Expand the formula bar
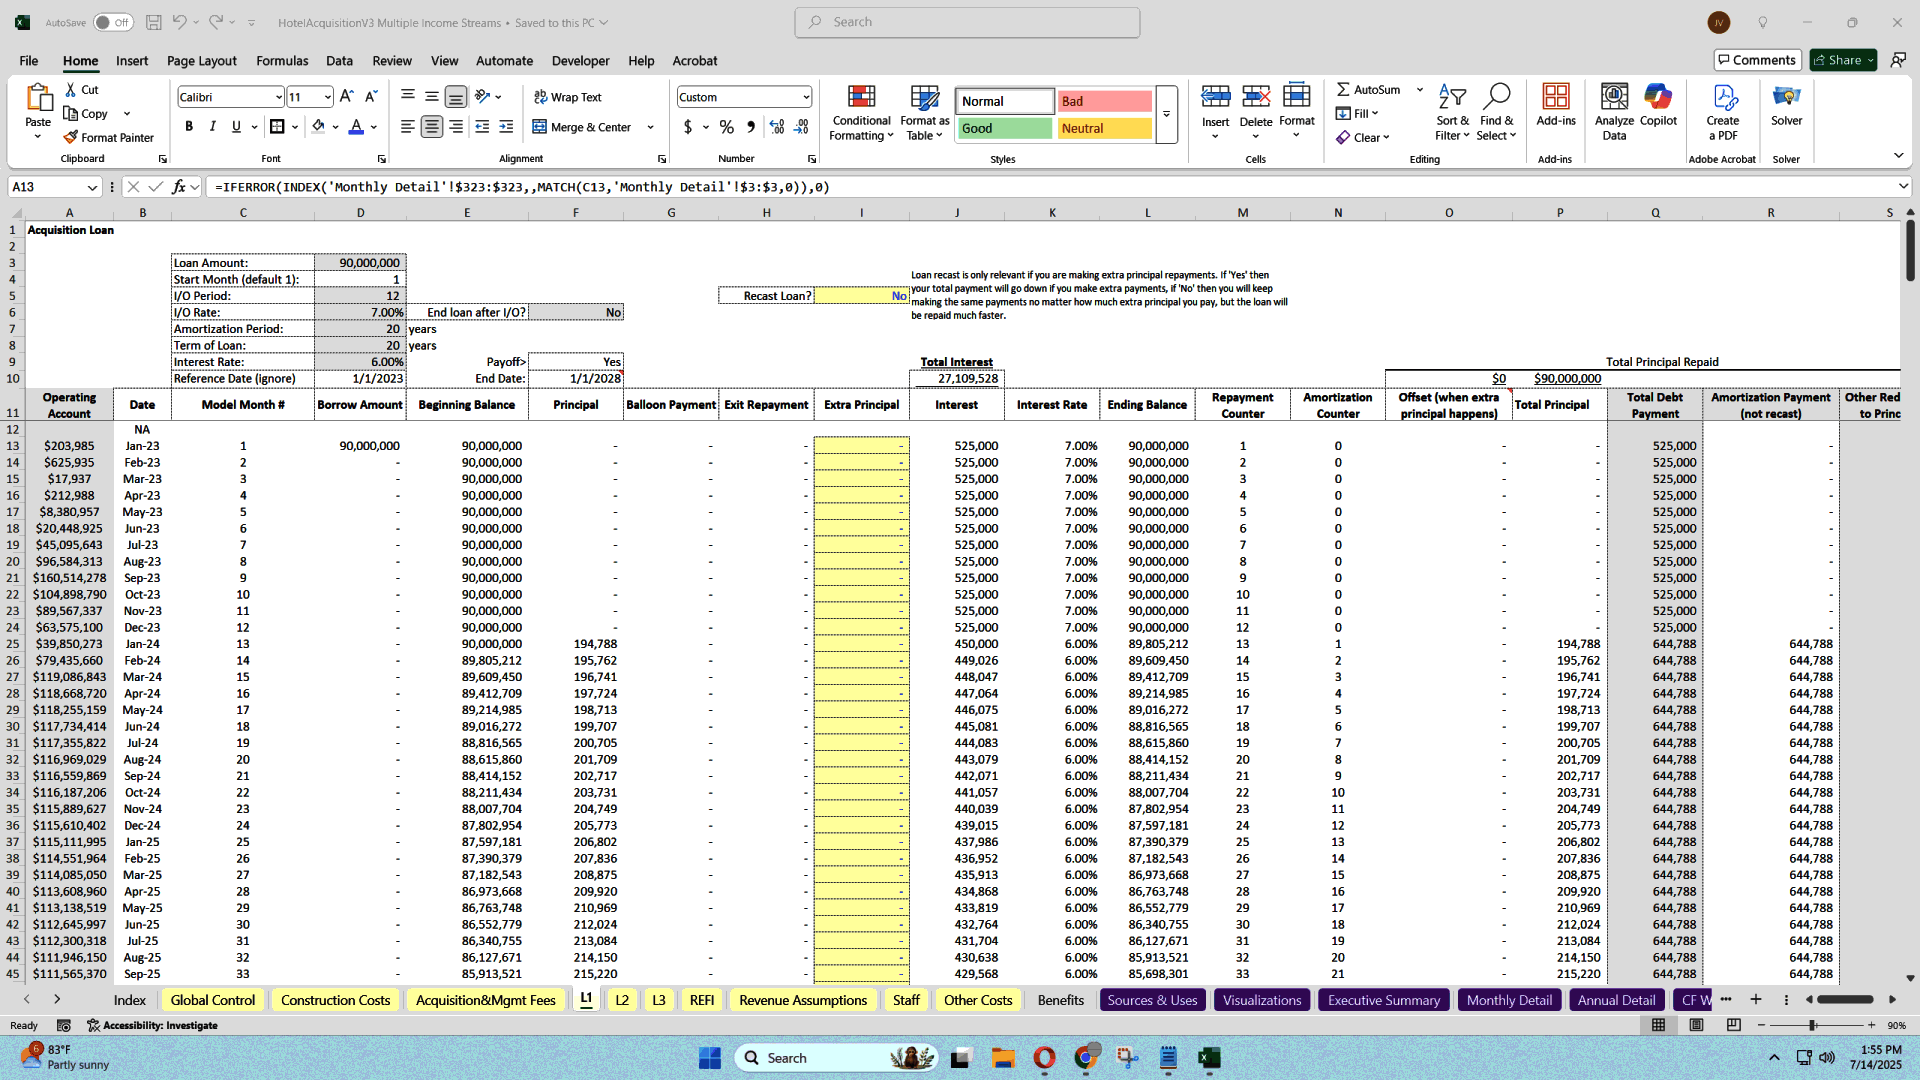Screen dimensions: 1920x1080 click(x=1902, y=187)
